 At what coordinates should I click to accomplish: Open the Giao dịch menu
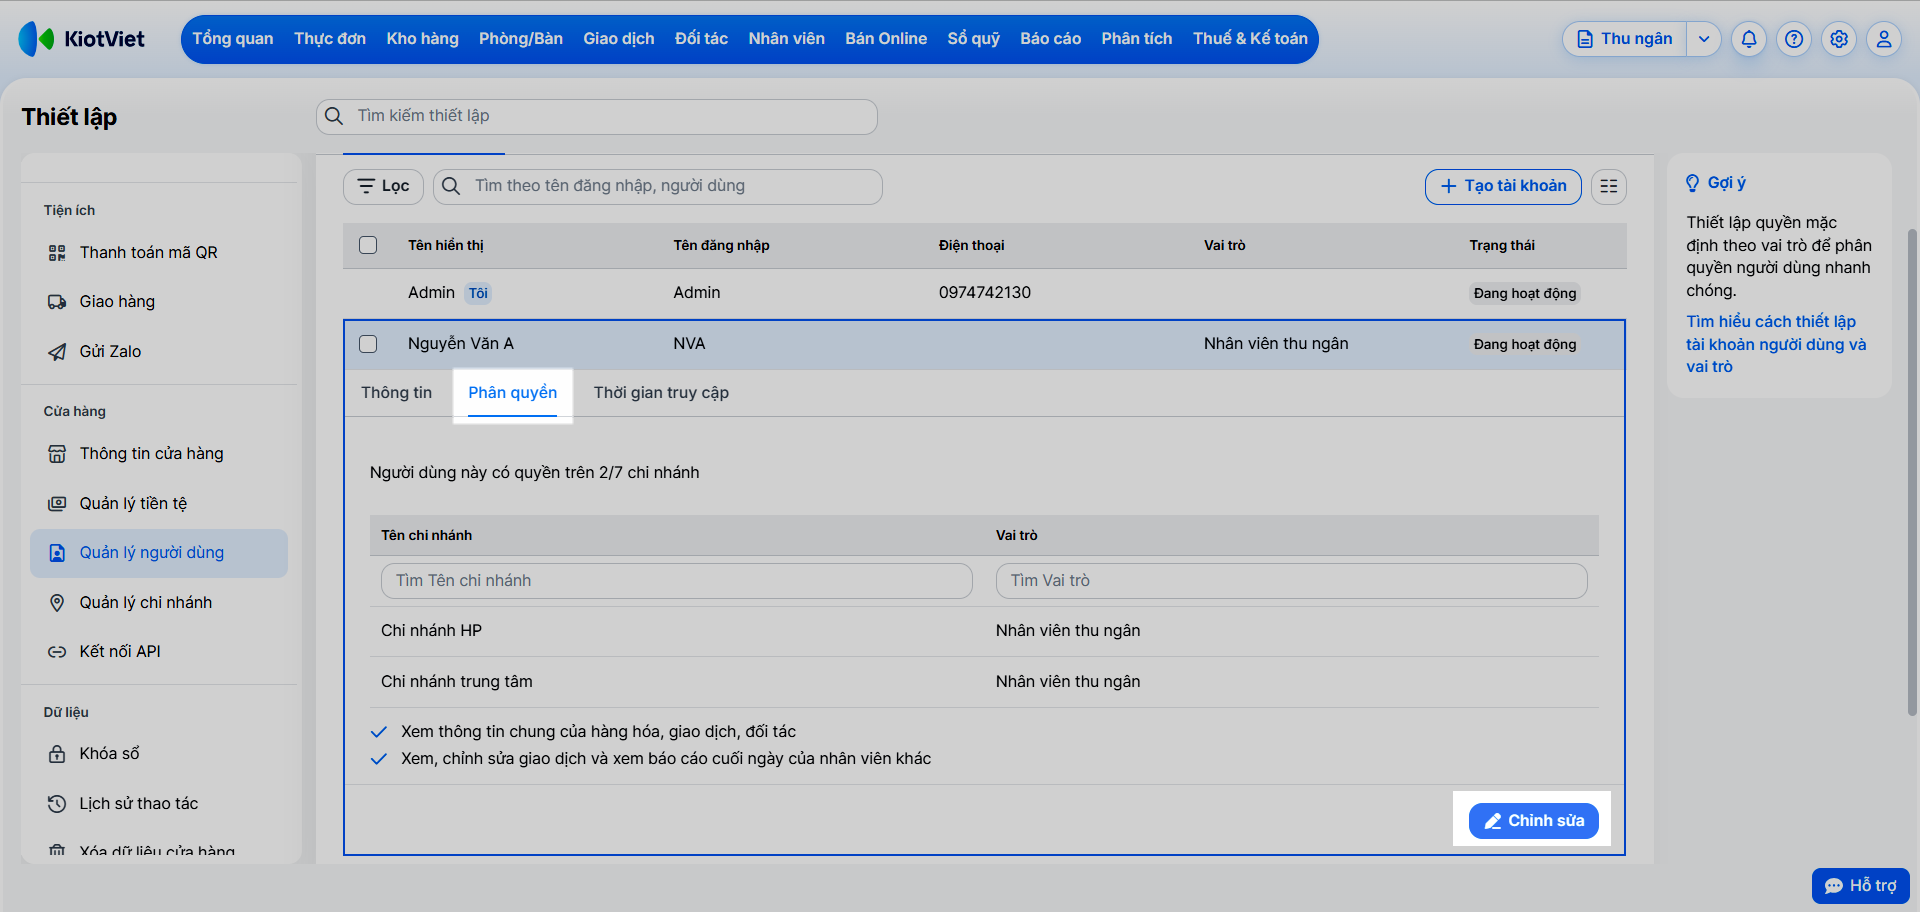pyautogui.click(x=619, y=39)
